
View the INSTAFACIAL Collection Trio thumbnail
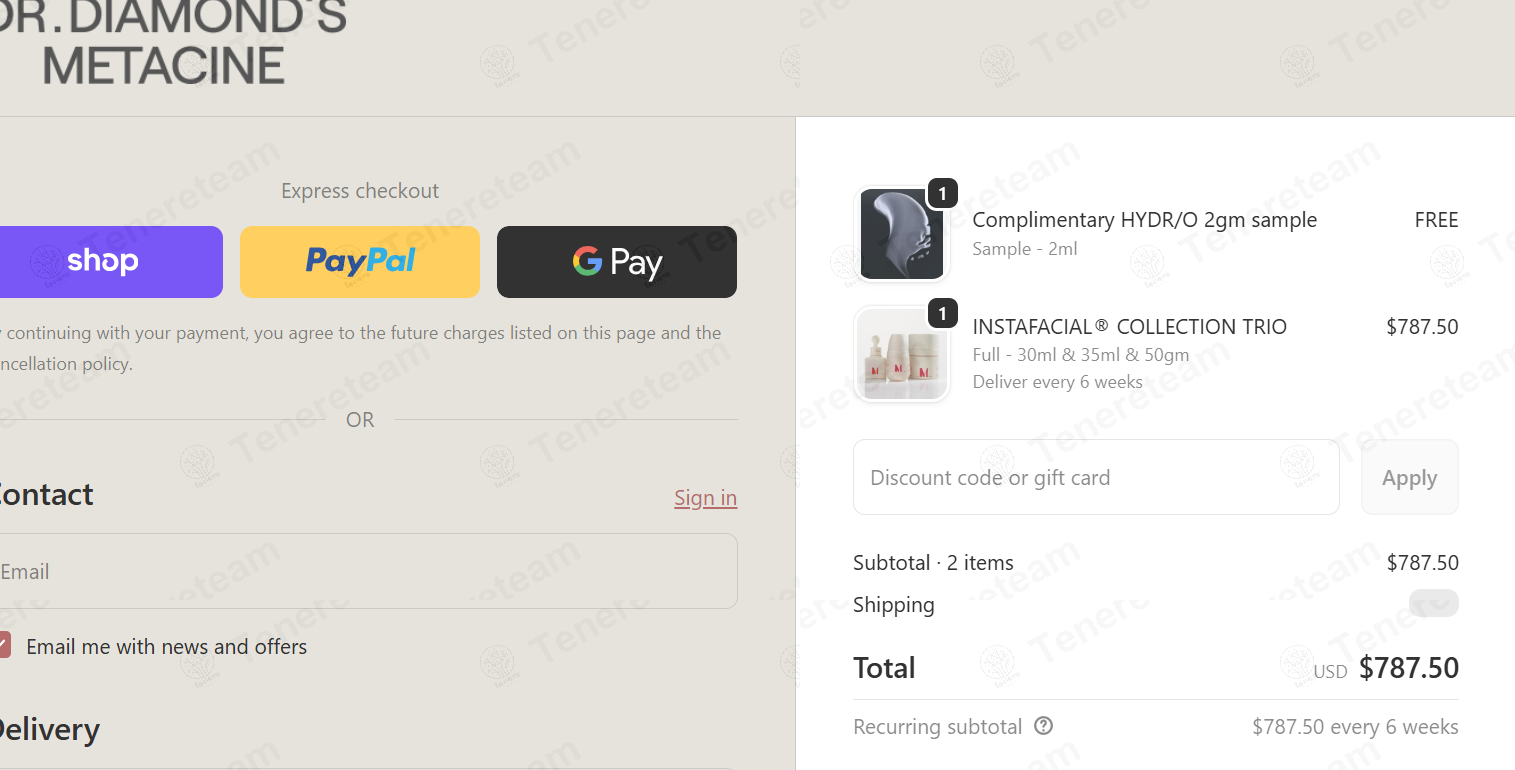point(902,354)
